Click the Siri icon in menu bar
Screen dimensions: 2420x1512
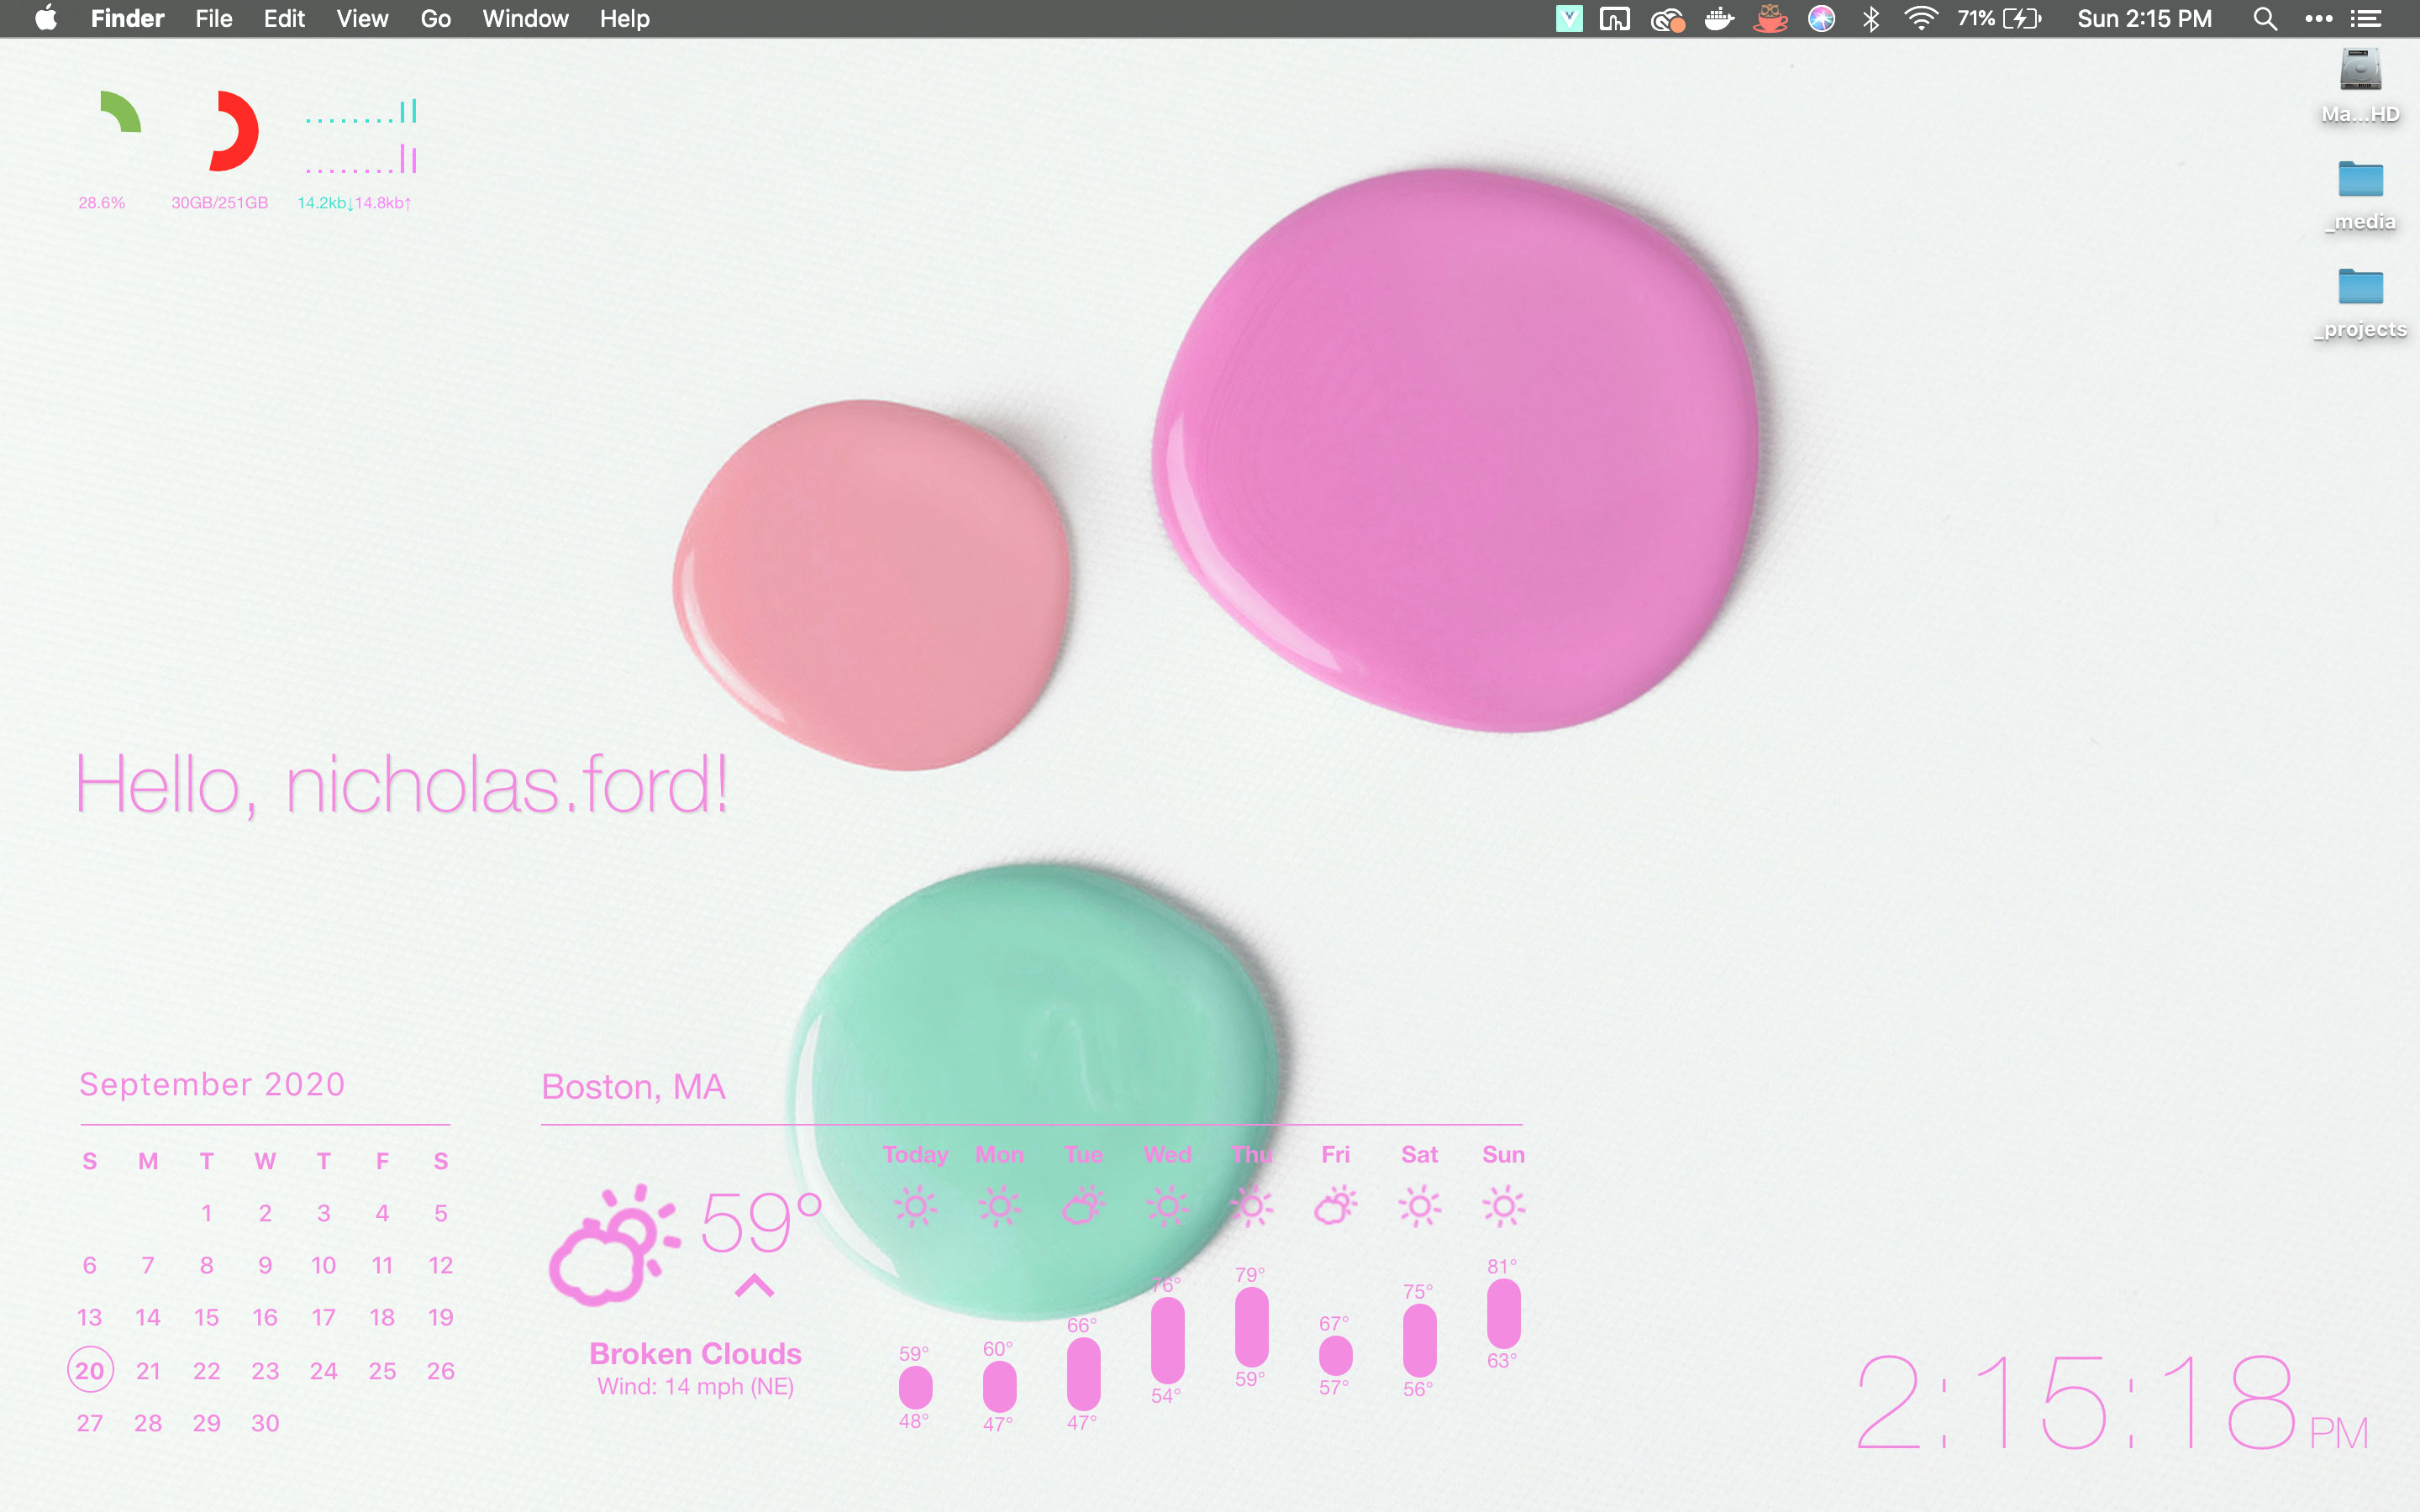tap(1821, 19)
